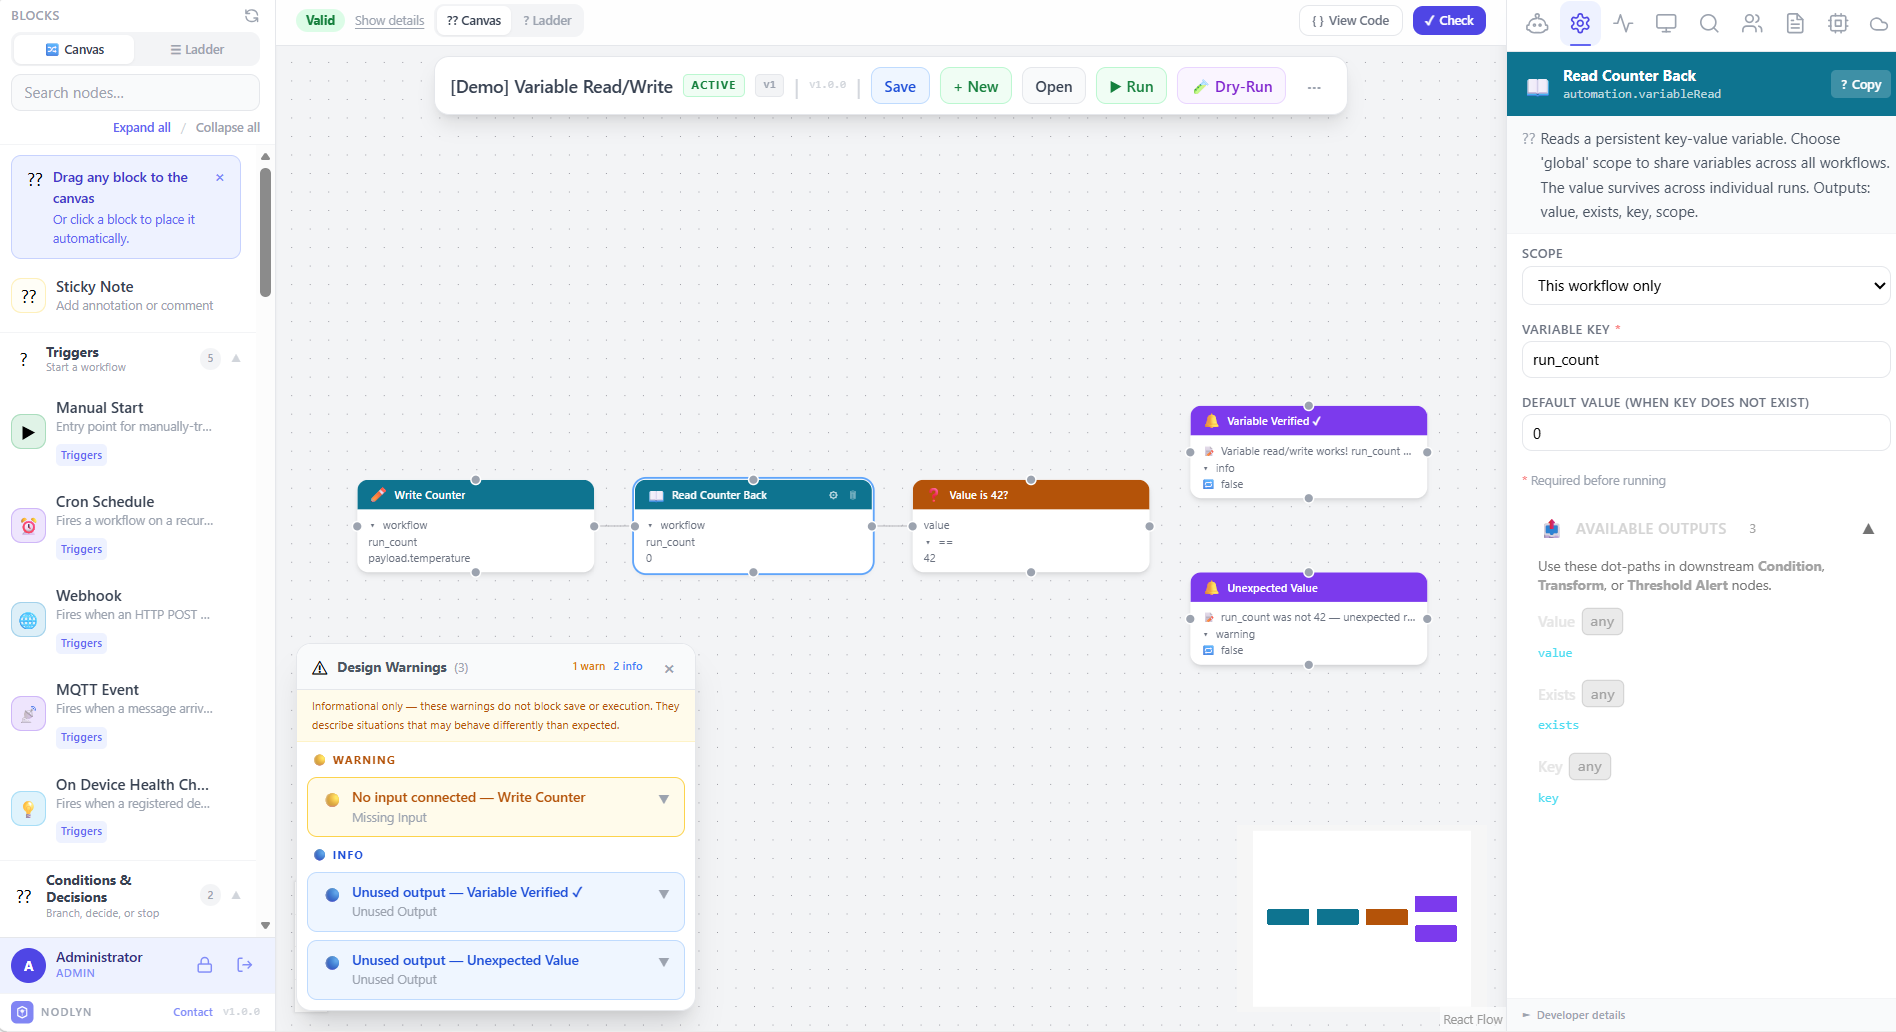Screen dimensions: 1896x1032
Task: Click the Check button
Action: [x=1449, y=20]
